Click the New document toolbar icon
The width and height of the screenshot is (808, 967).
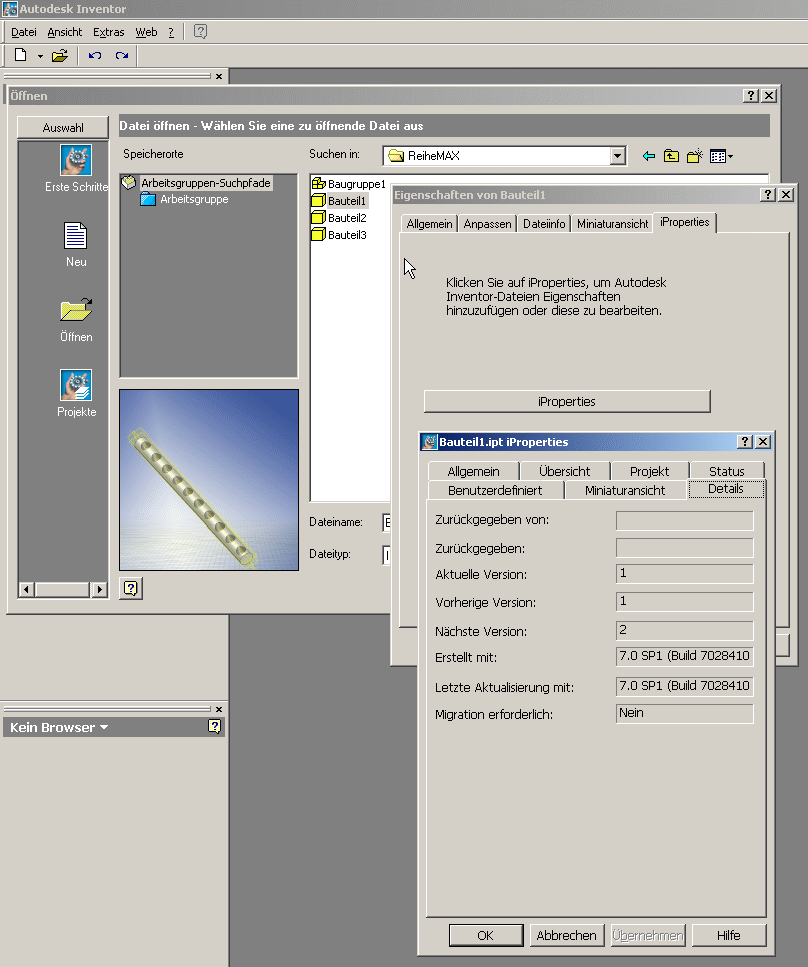(20, 56)
